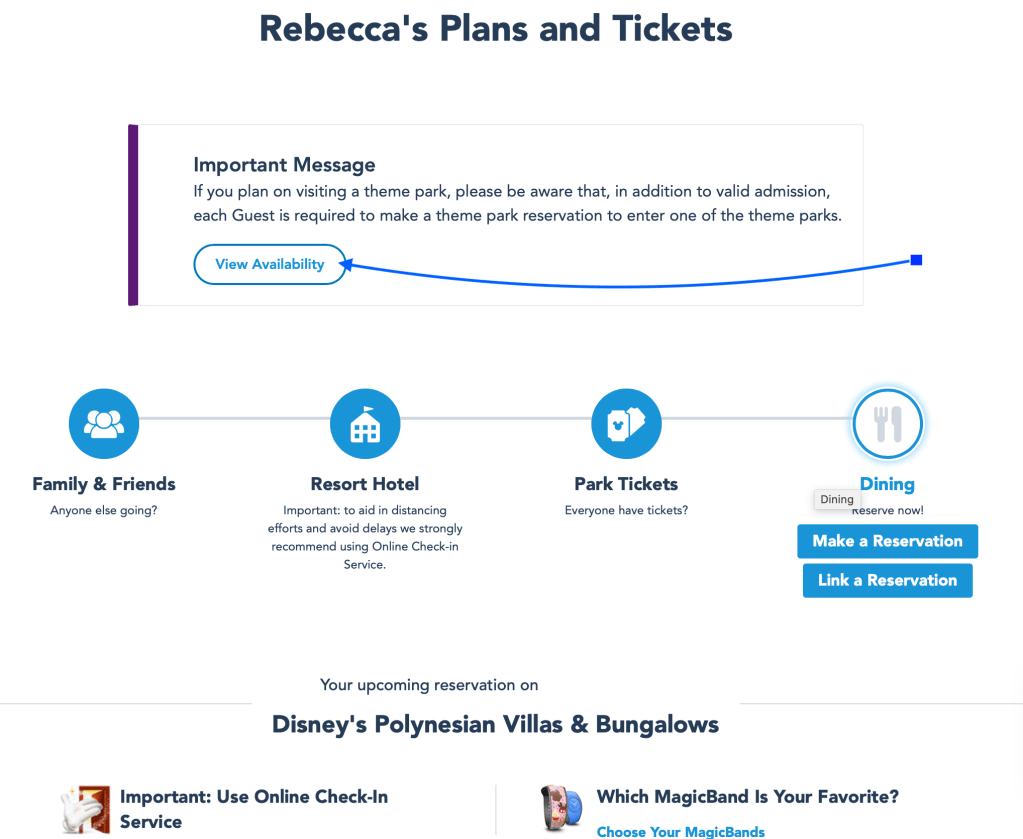Click the Family & Friends people icon
Screen dimensions: 1023x839
coord(104,424)
